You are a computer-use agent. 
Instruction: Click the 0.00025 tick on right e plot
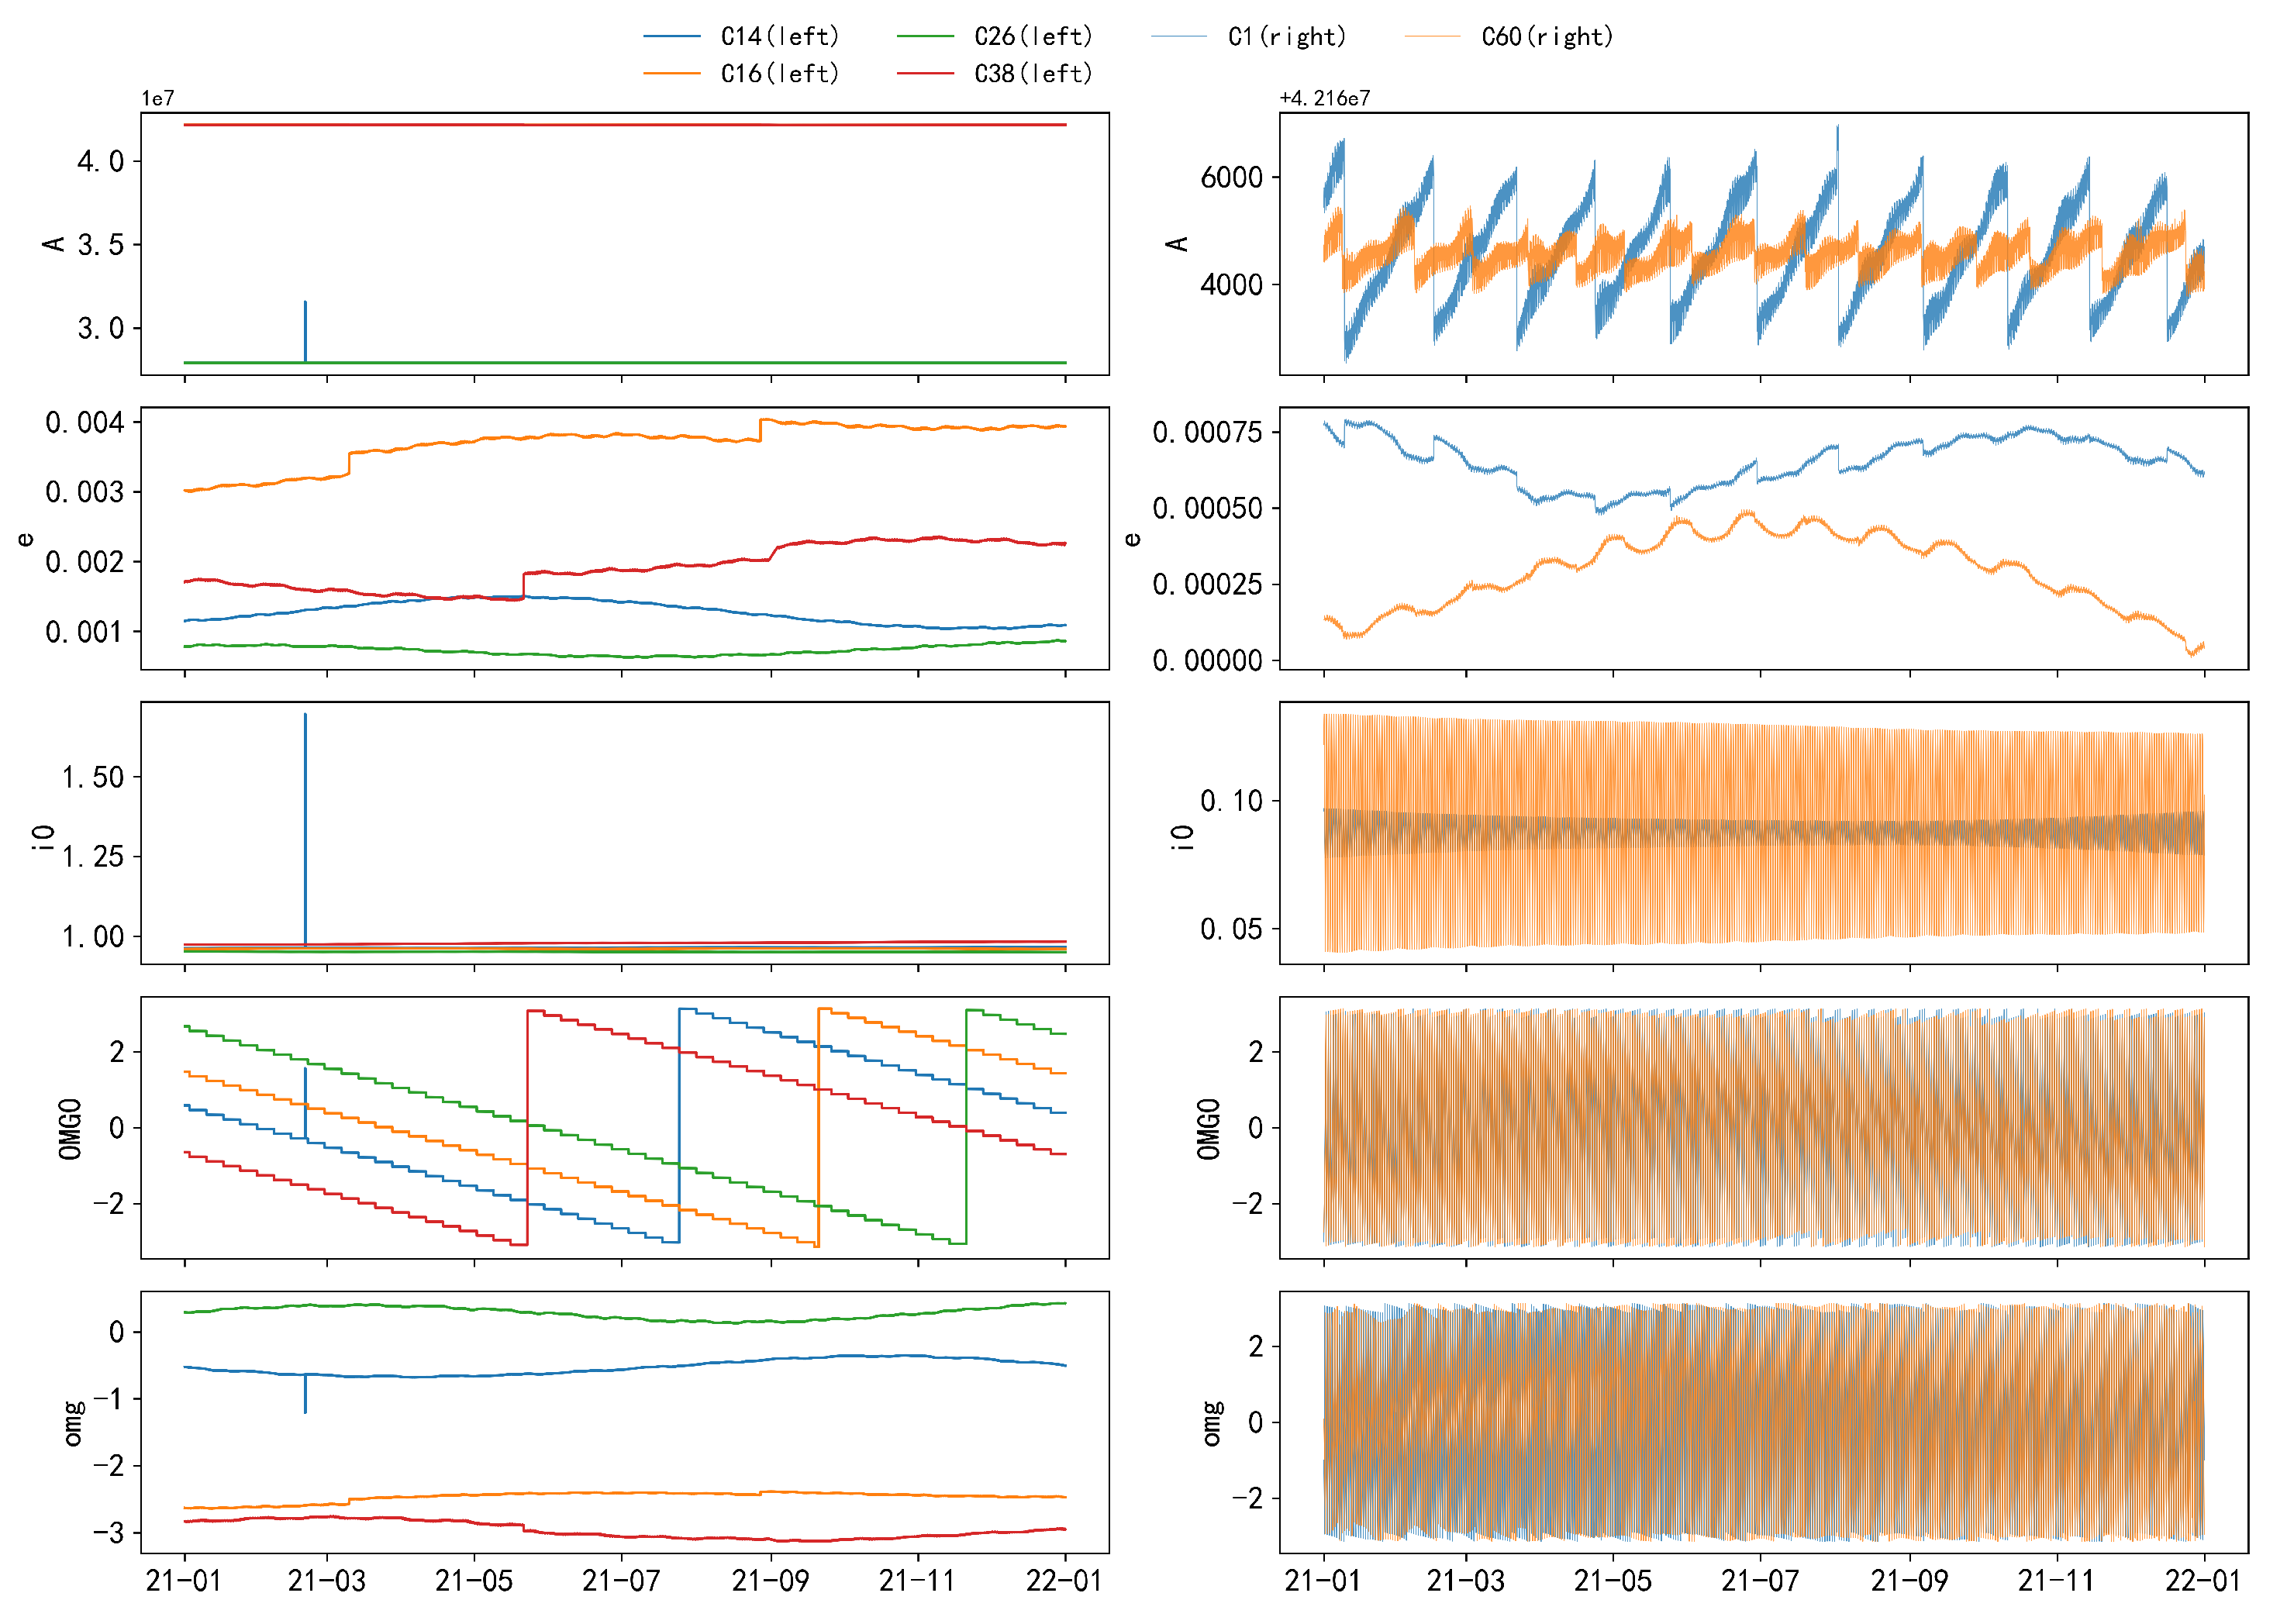1208,584
